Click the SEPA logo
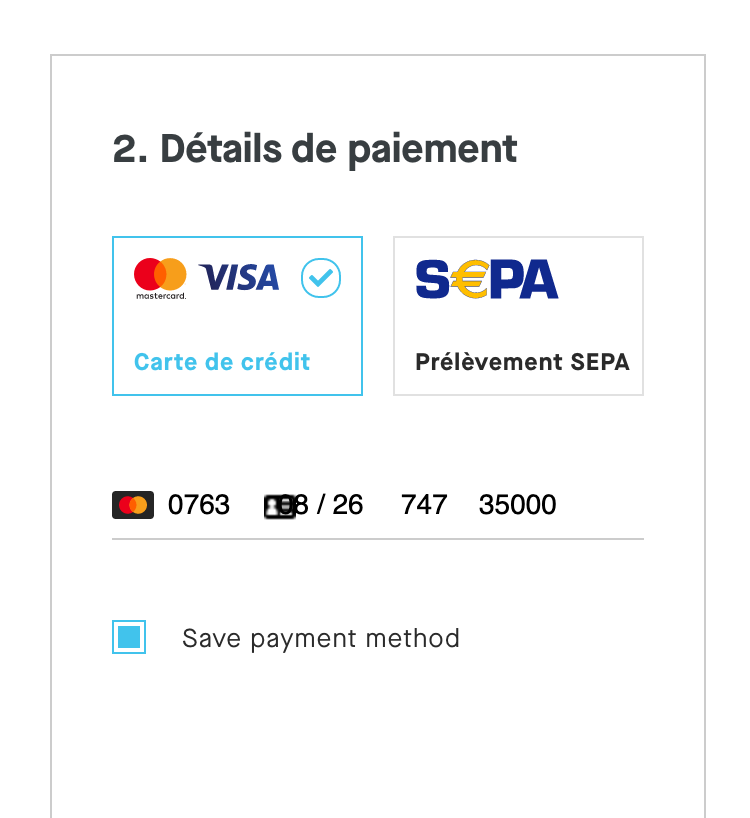Viewport: 750px width, 818px height. (x=486, y=279)
